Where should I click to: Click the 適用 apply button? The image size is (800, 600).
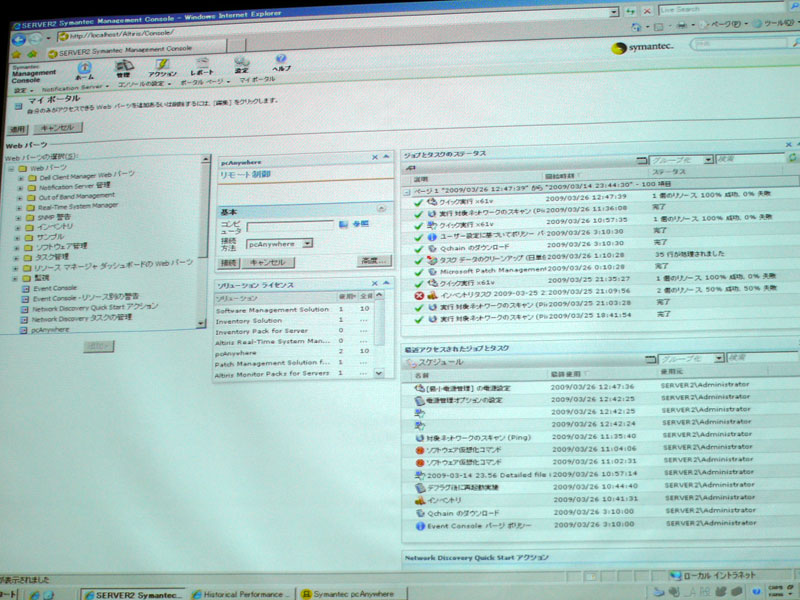pyautogui.click(x=18, y=130)
